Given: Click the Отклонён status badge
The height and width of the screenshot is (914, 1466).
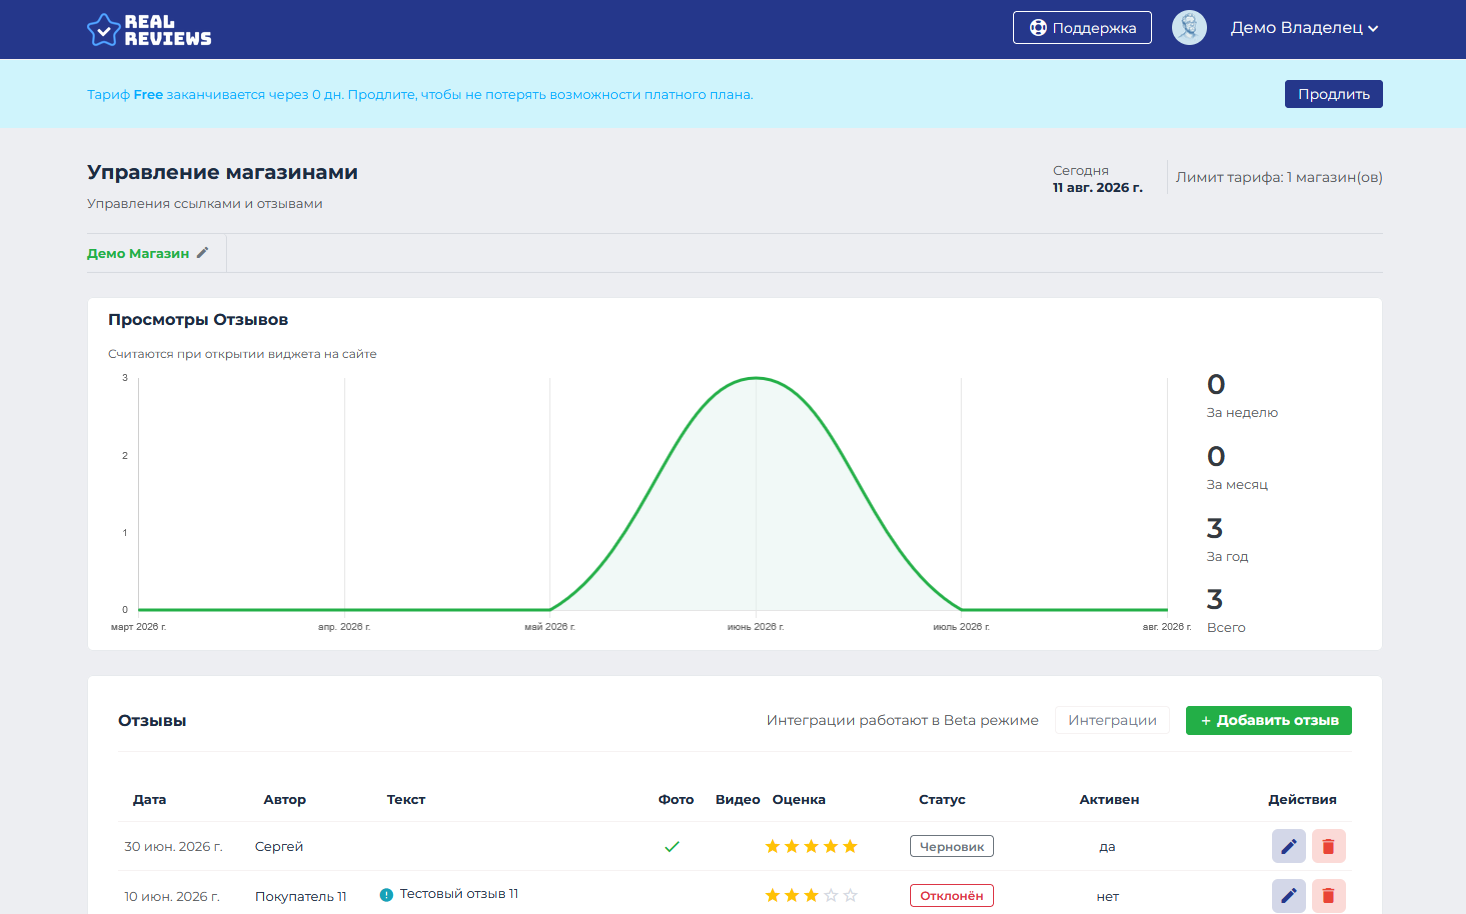Looking at the screenshot, I should 952,896.
